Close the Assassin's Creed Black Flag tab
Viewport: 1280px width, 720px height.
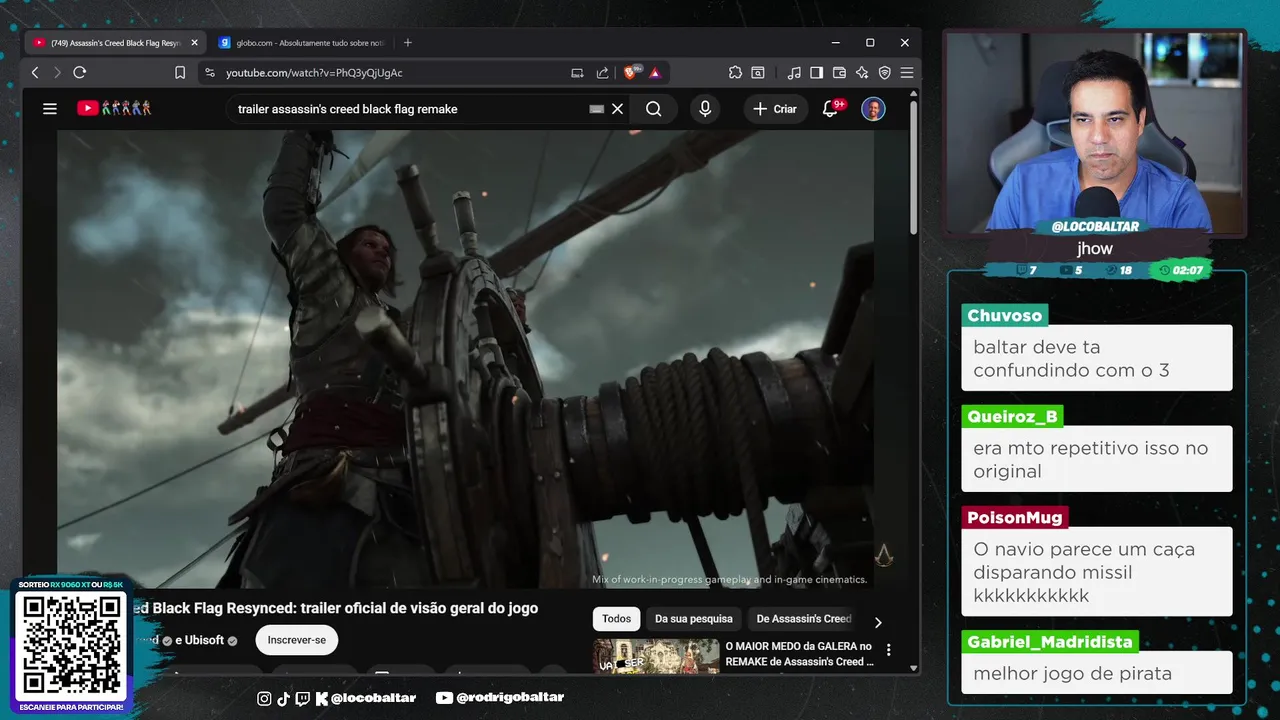click(x=194, y=42)
